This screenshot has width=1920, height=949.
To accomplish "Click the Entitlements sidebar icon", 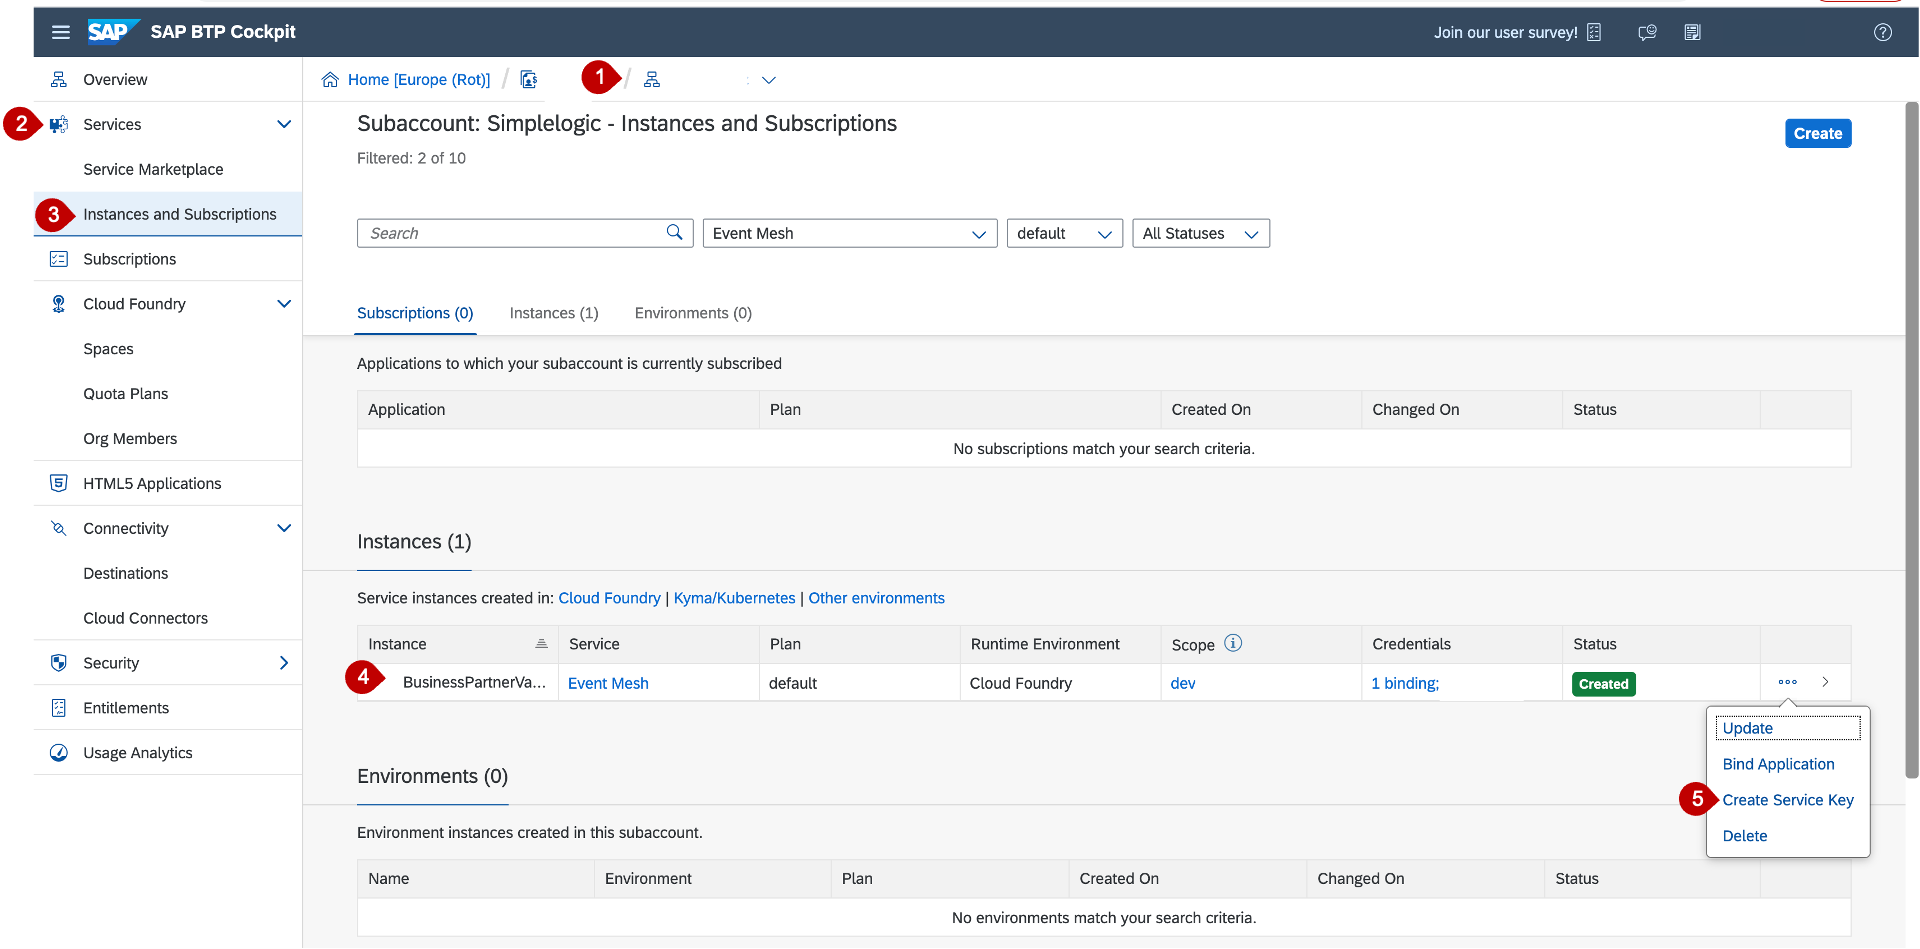I will pyautogui.click(x=59, y=708).
